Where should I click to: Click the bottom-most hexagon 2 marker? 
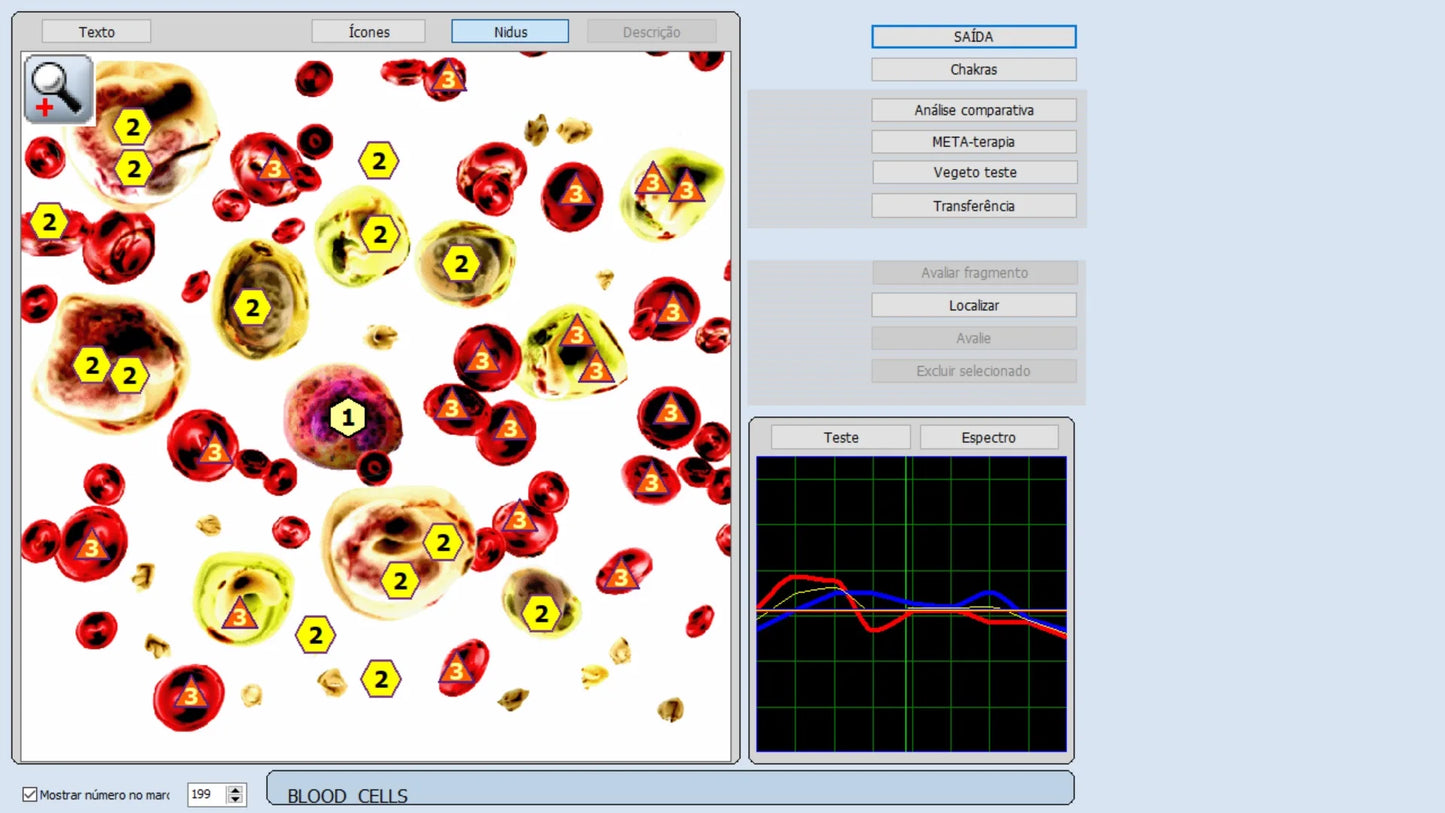coord(380,679)
